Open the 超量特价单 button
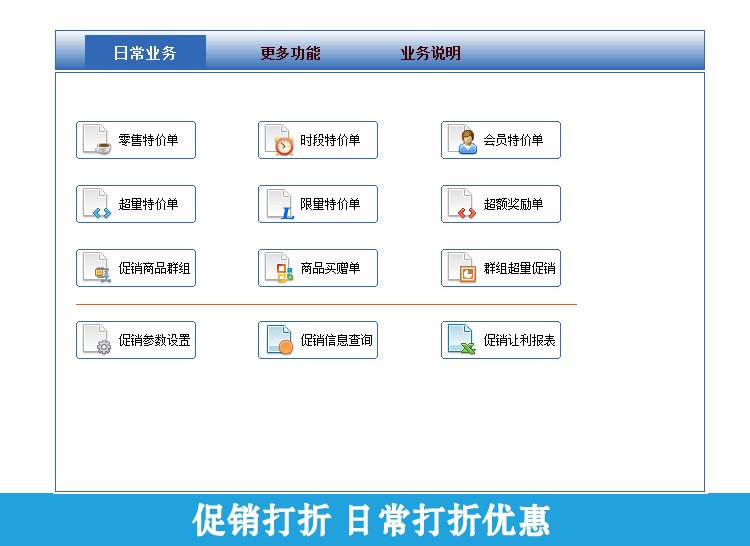 pyautogui.click(x=136, y=204)
